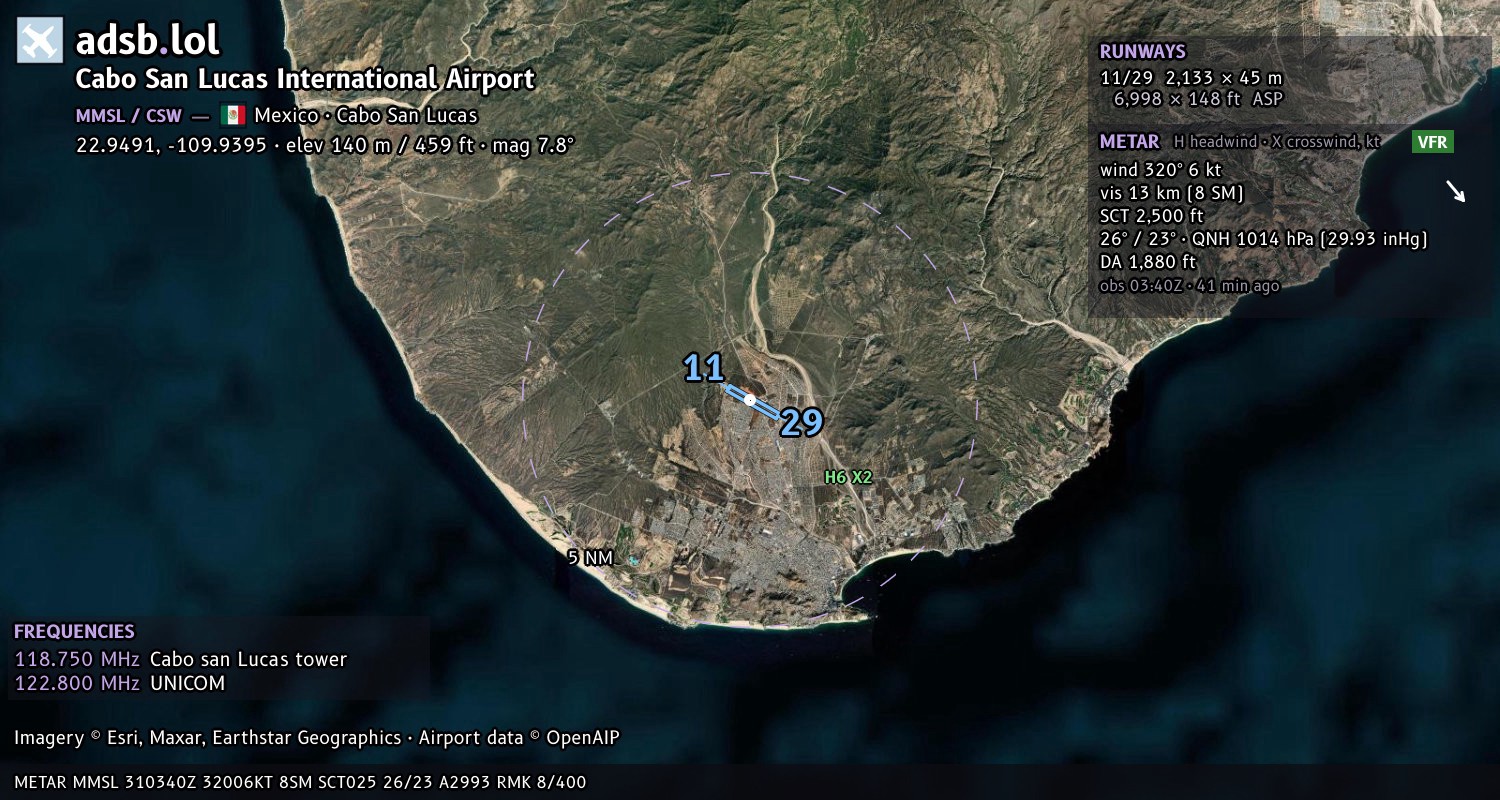This screenshot has height=800, width=1500.
Task: Click the wind direction arrow icon
Action: (1456, 191)
